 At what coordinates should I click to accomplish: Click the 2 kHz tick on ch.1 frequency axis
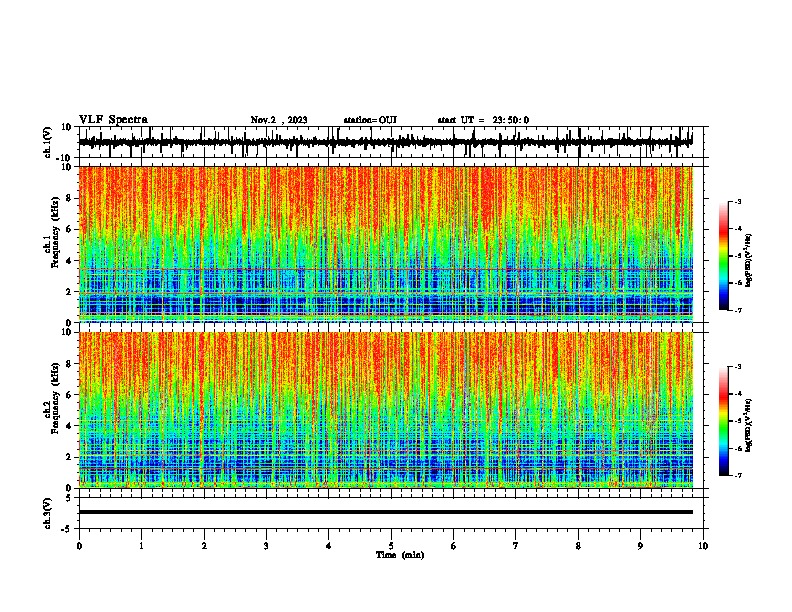coord(69,291)
